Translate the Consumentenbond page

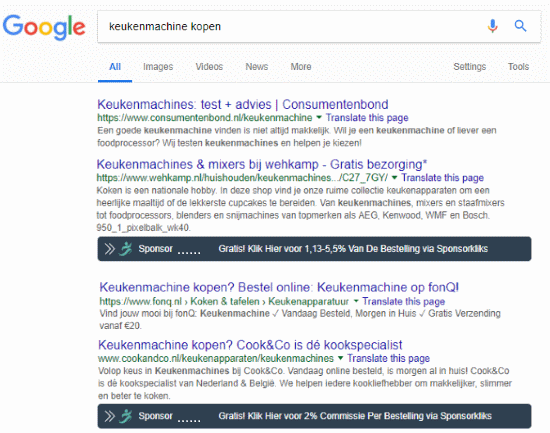click(x=367, y=118)
